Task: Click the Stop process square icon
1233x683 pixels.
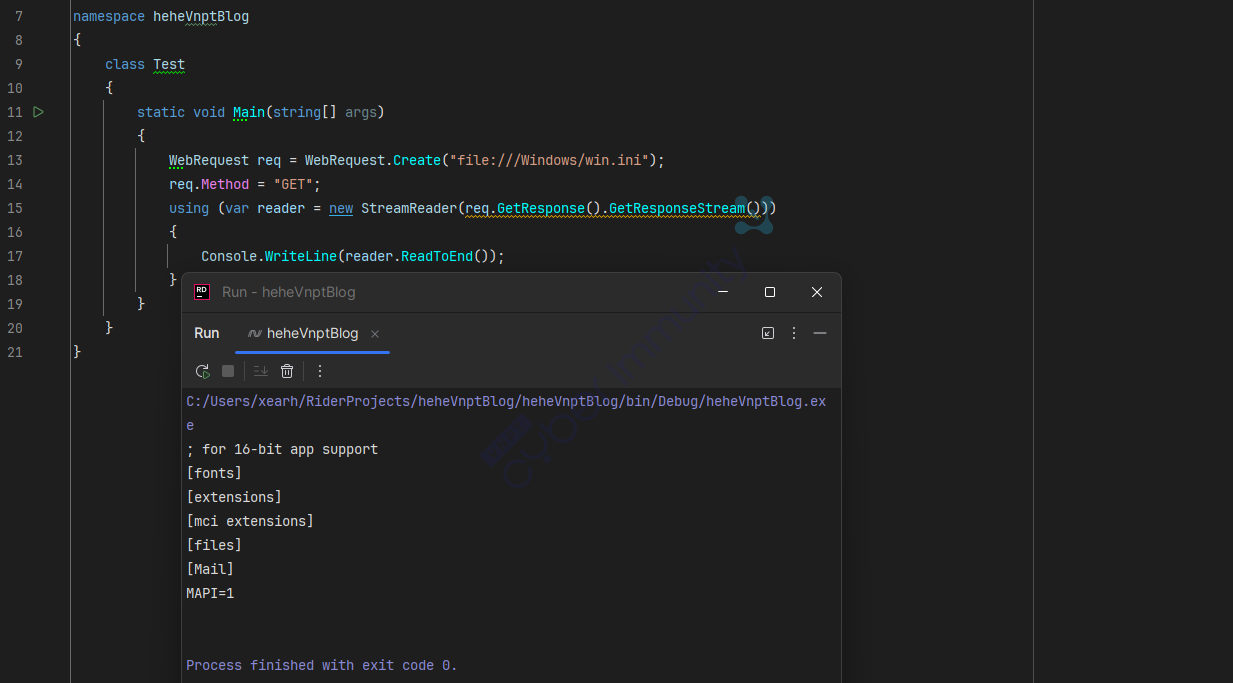Action: (228, 371)
